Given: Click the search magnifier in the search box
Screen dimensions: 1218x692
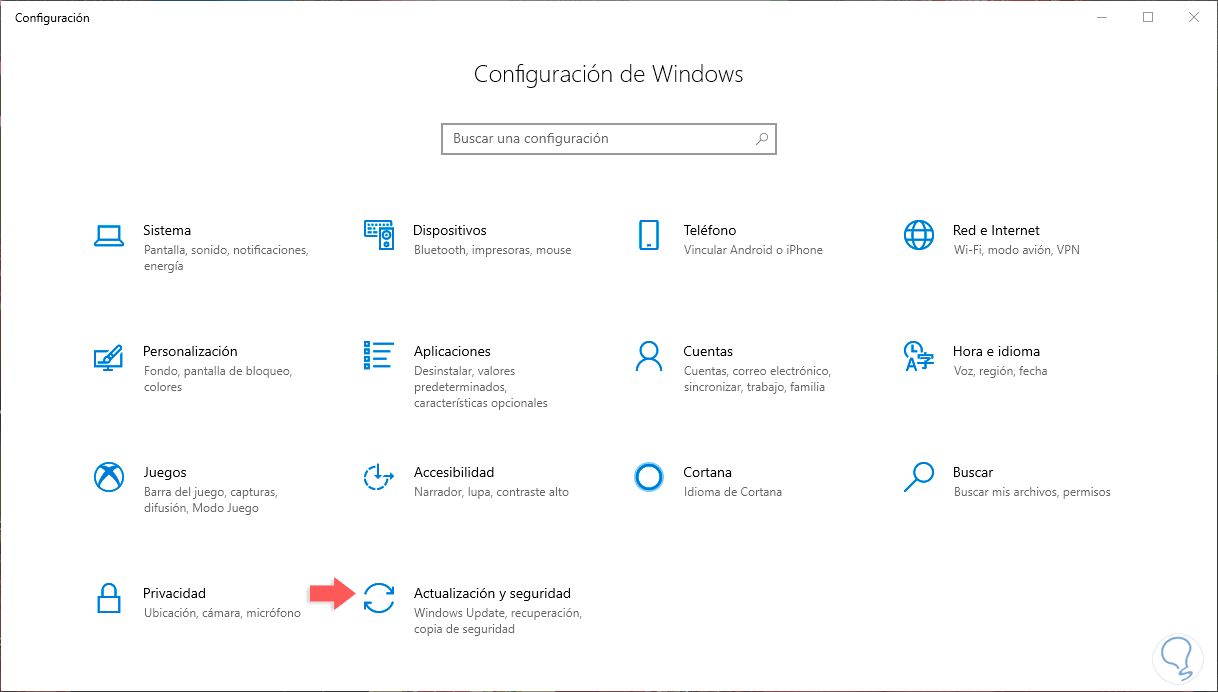Looking at the screenshot, I should pyautogui.click(x=762, y=139).
